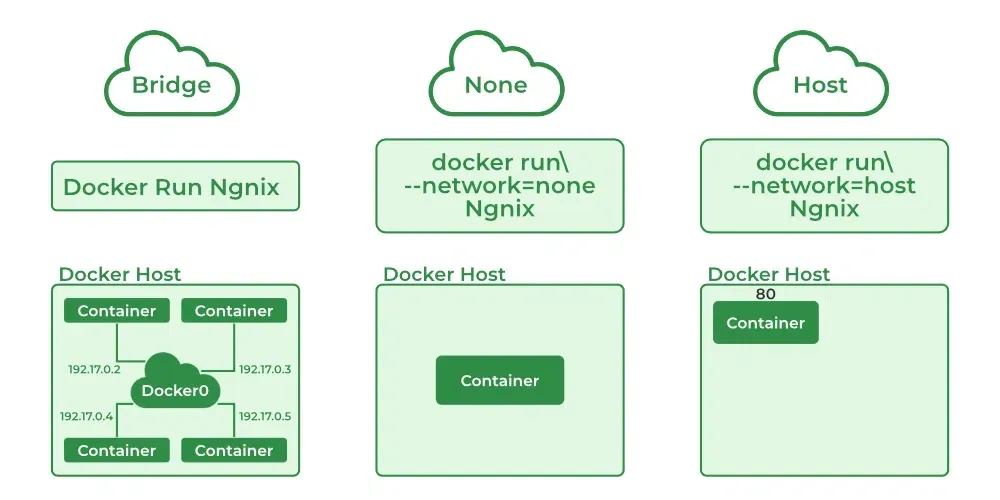Click the 192.17.0.3 IP address label

click(x=265, y=369)
